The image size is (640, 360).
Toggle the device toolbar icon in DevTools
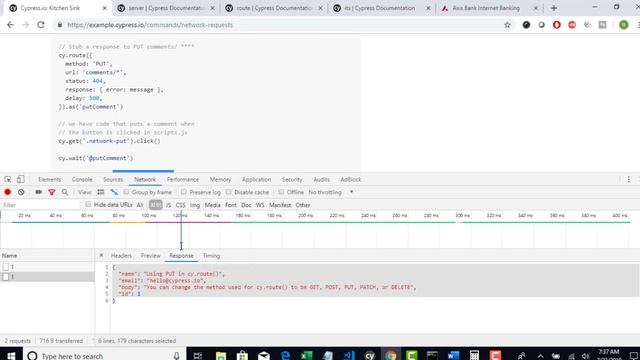point(20,180)
